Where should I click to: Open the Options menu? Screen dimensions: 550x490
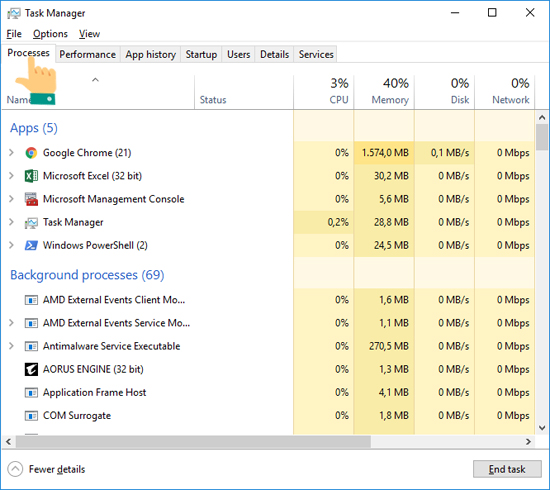[50, 34]
